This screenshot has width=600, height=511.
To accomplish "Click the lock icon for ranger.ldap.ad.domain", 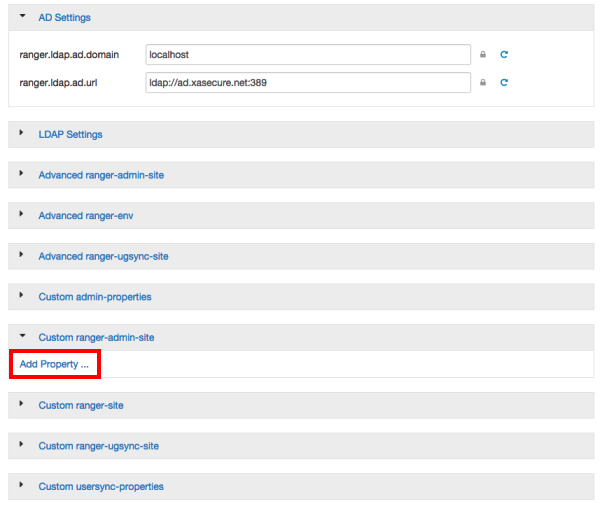I will (483, 55).
